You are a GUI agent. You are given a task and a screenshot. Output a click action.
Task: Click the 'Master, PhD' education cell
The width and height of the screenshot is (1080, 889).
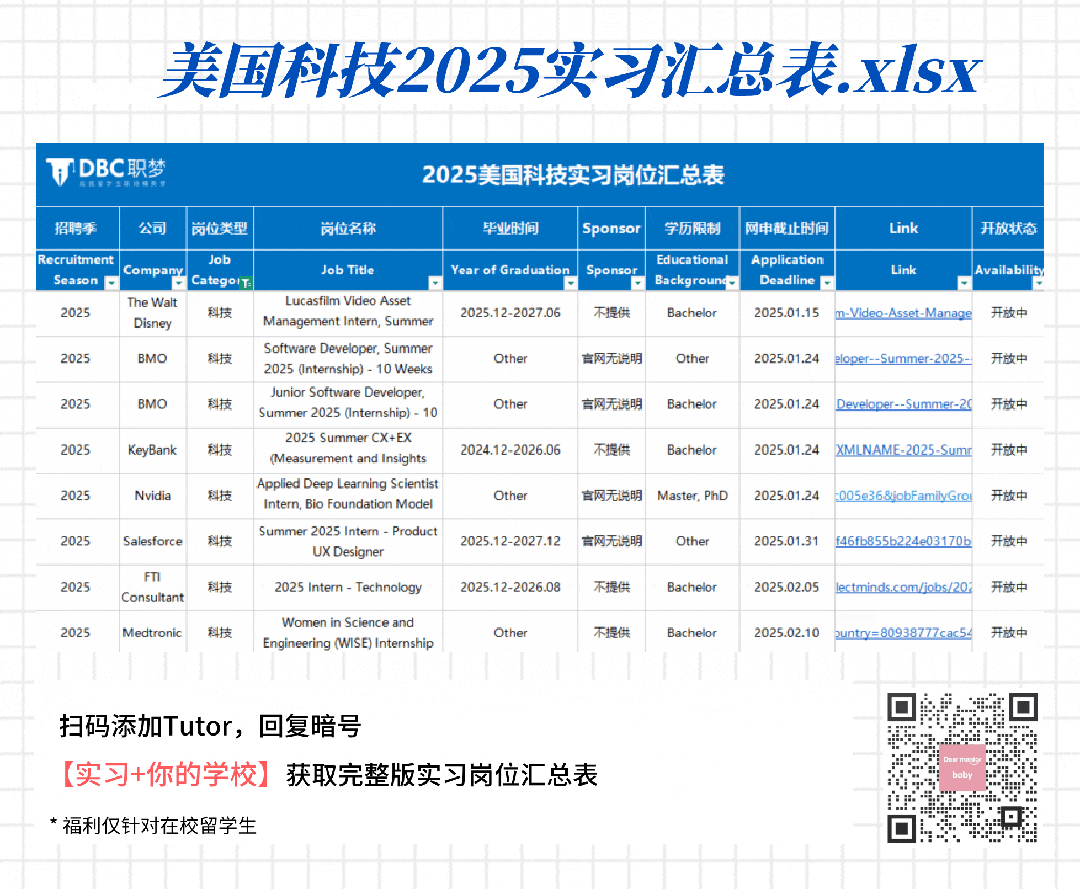point(692,496)
